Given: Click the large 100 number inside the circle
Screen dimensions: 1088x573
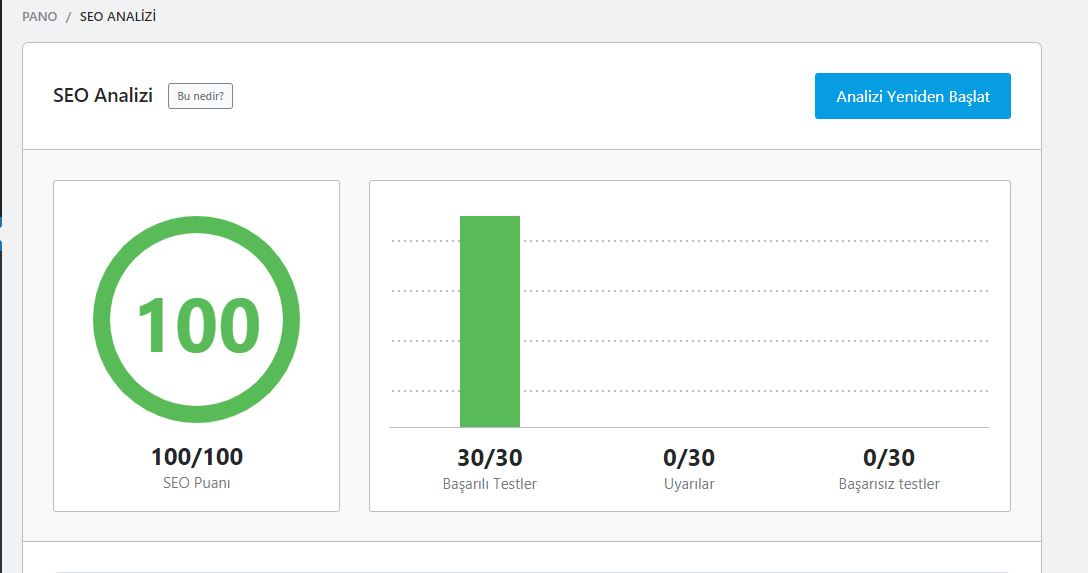Looking at the screenshot, I should coord(198,325).
